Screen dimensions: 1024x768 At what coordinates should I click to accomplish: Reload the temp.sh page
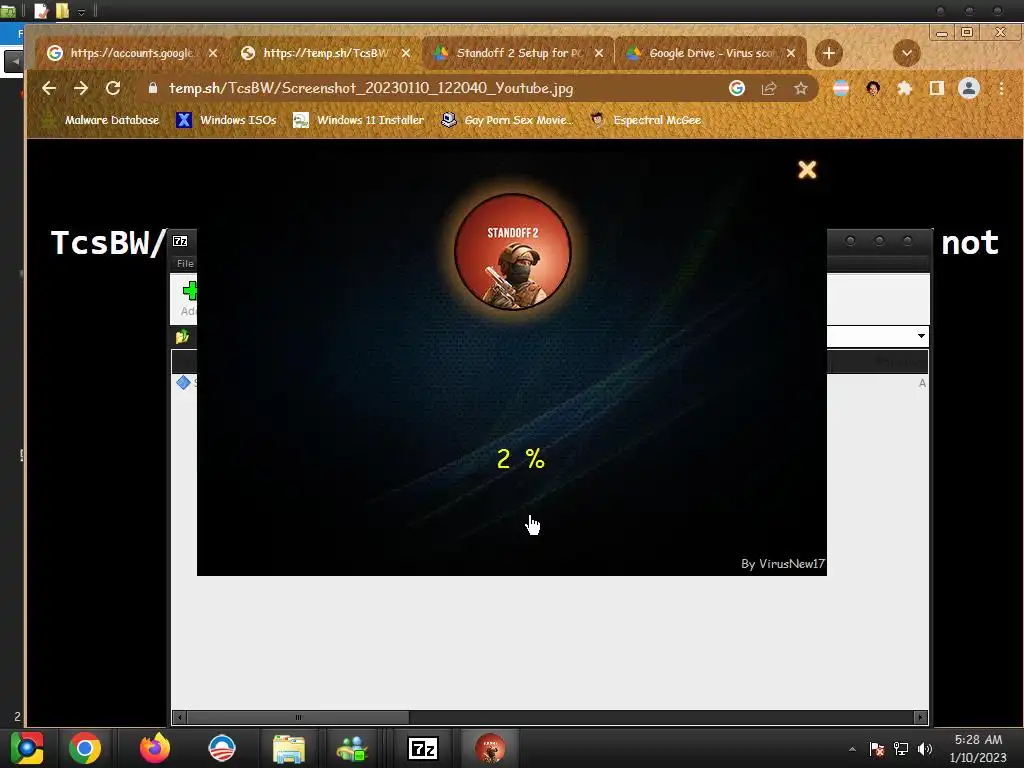coord(113,88)
